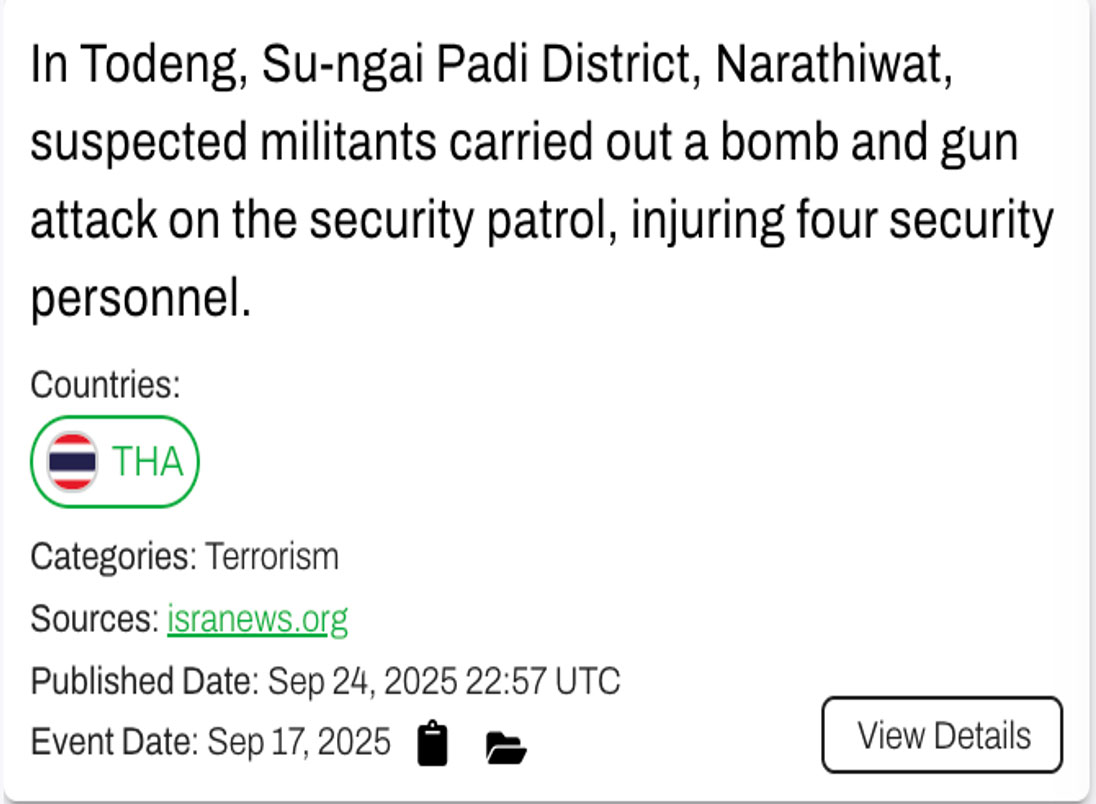Screen dimensions: 1096x804
Task: Click the Thailand flag icon
Action: [73, 462]
